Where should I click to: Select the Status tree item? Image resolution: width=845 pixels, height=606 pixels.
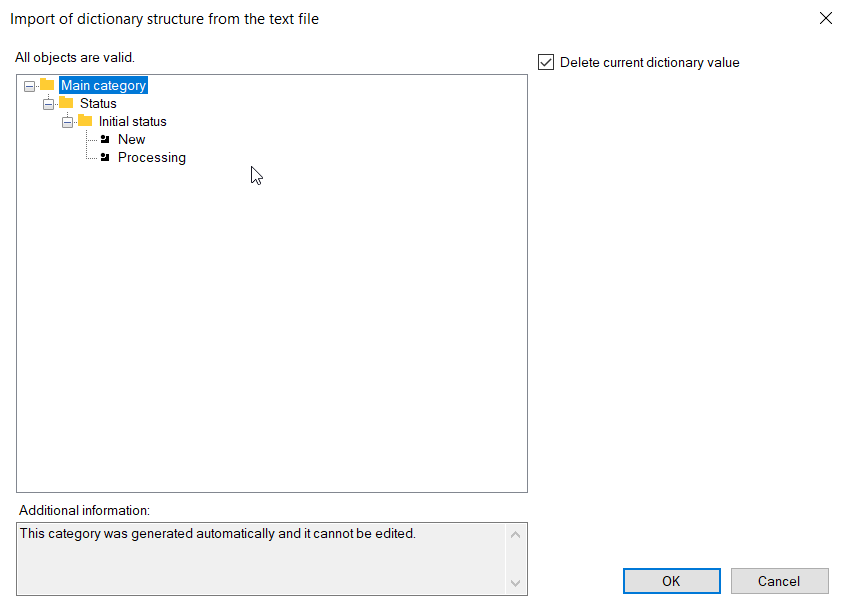pyautogui.click(x=98, y=103)
